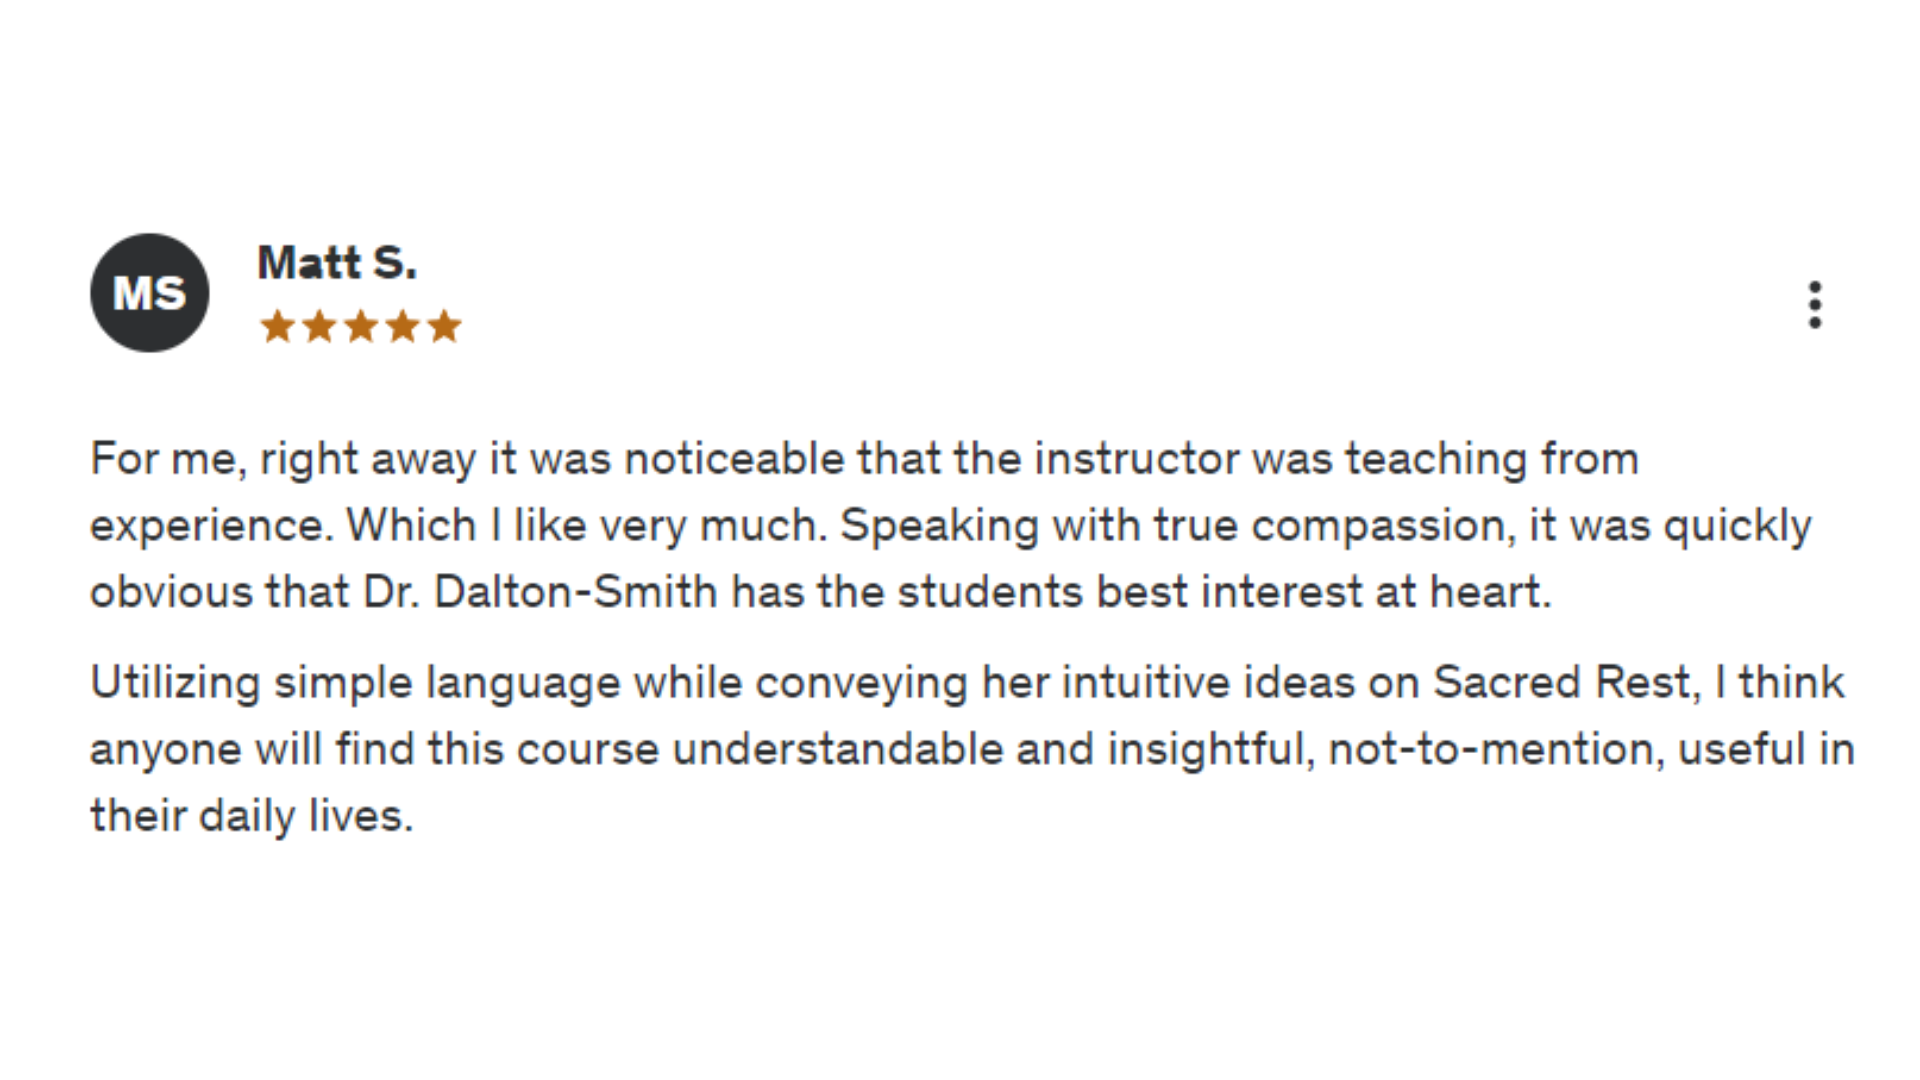Select the fifth star in the rating
Viewport: 1920px width, 1080px height.
pyautogui.click(x=444, y=326)
